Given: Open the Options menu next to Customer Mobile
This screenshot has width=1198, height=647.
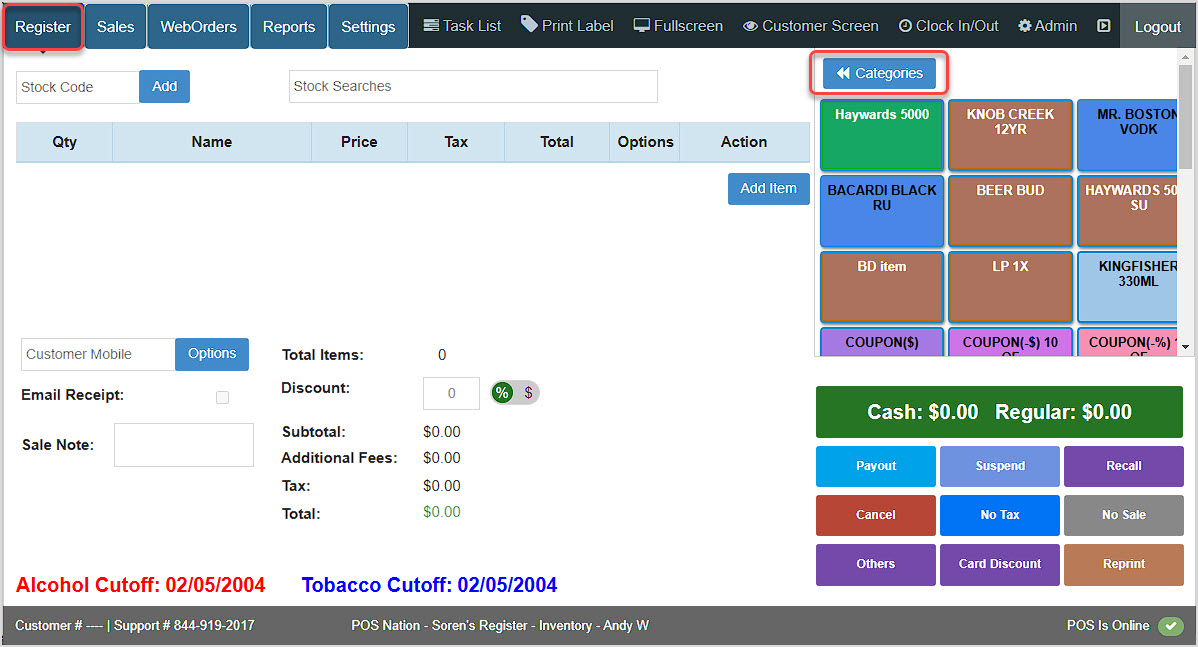Looking at the screenshot, I should tap(211, 354).
